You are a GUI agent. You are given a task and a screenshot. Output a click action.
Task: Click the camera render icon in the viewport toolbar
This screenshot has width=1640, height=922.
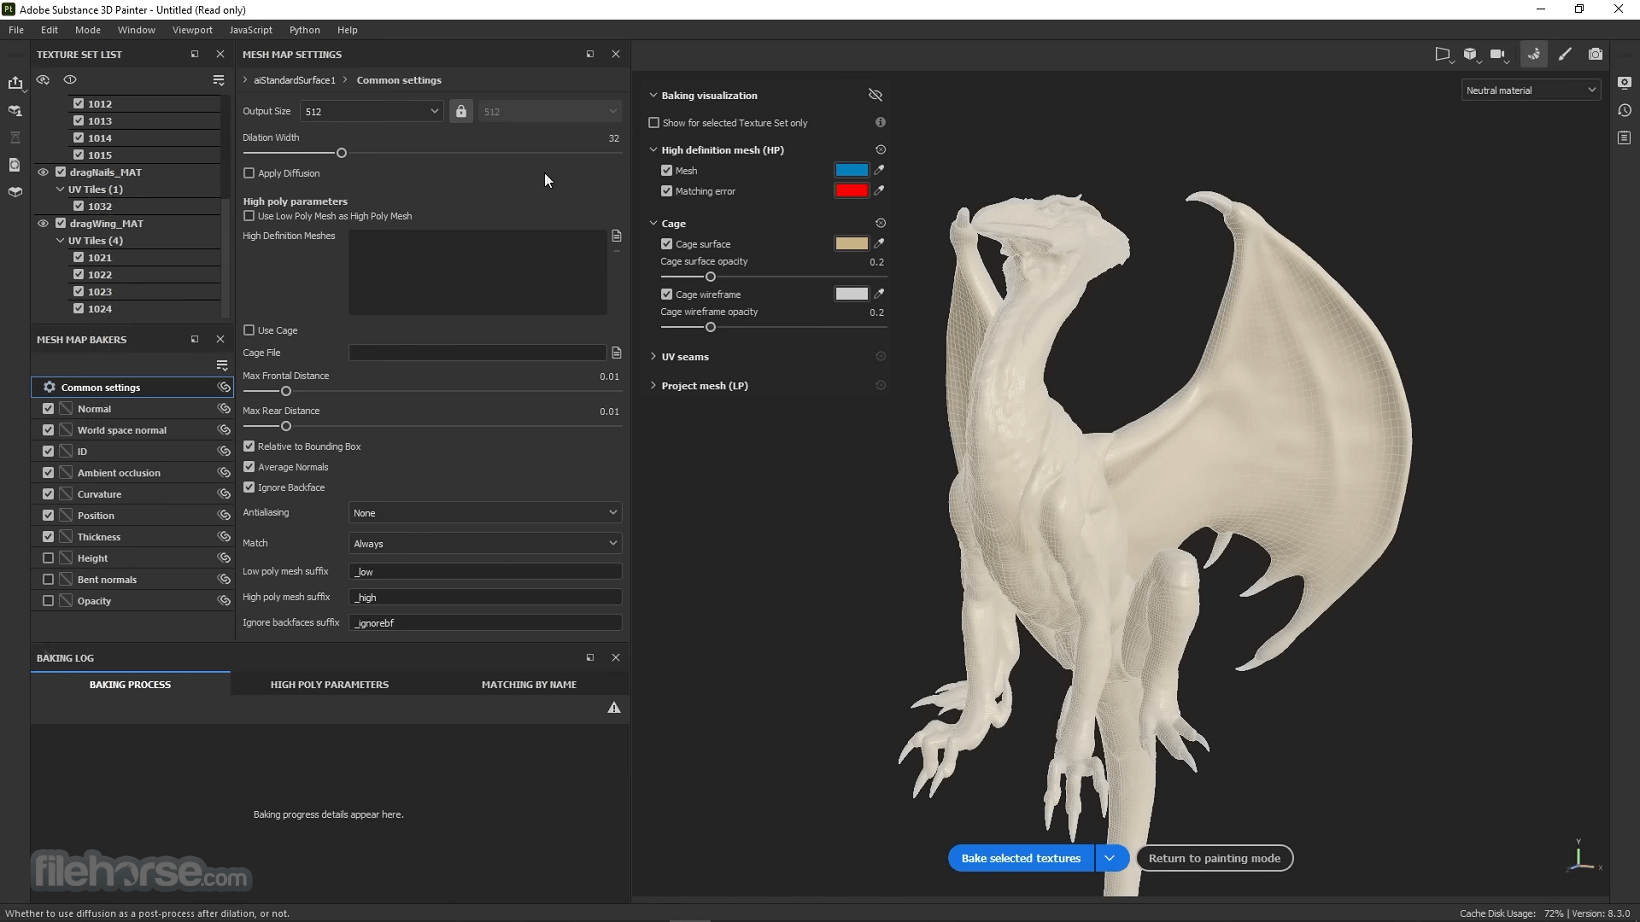pos(1595,54)
